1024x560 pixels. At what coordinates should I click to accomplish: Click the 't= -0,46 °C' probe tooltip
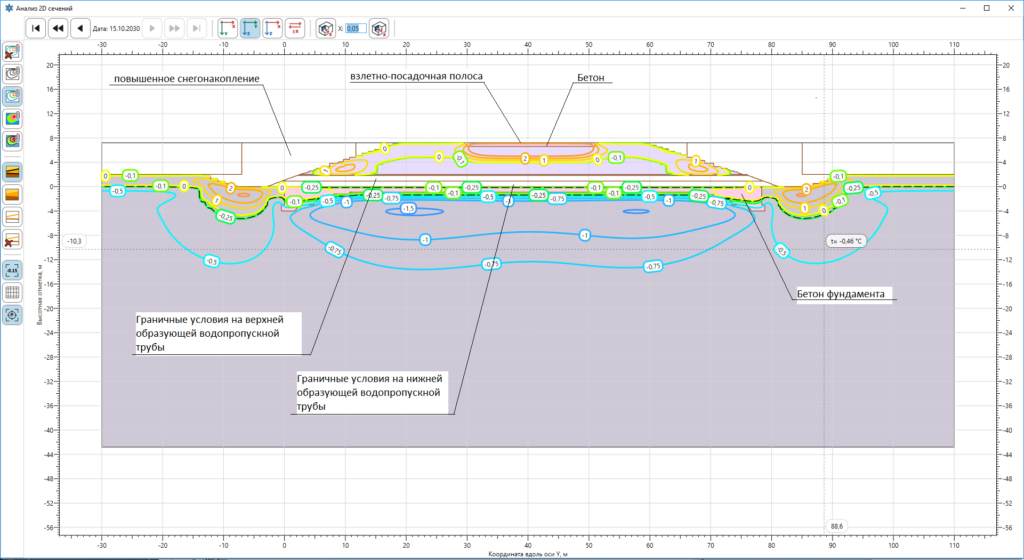click(846, 241)
